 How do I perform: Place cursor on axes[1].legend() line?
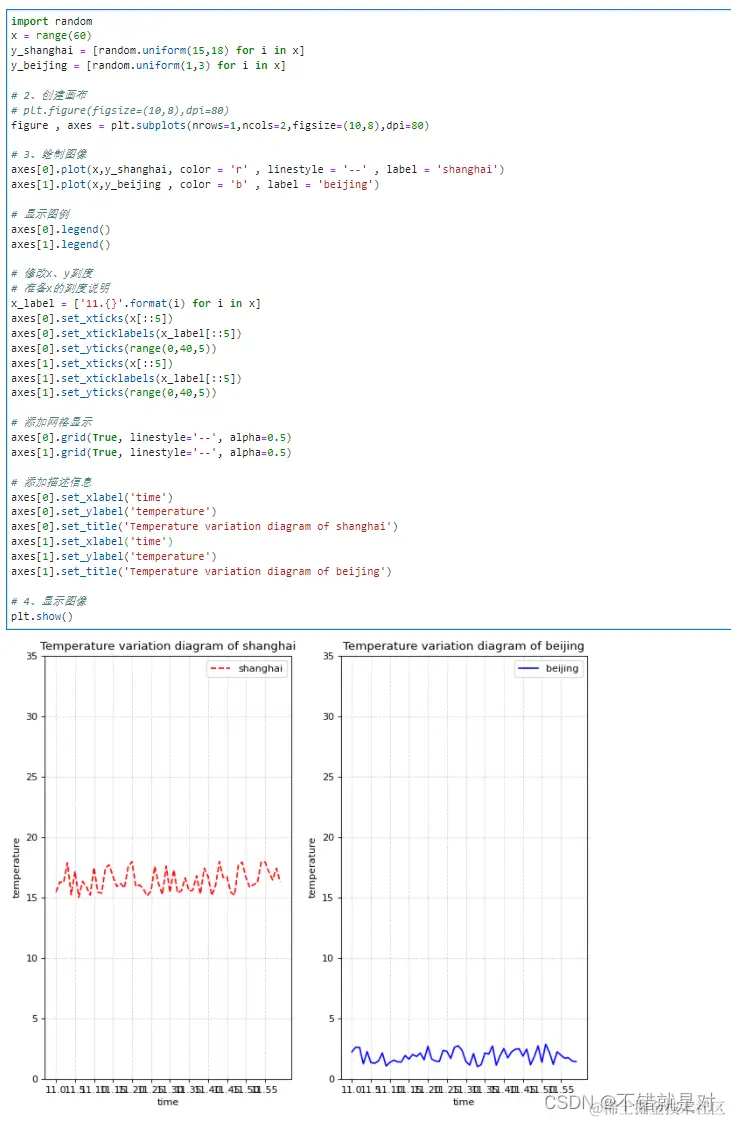click(61, 245)
